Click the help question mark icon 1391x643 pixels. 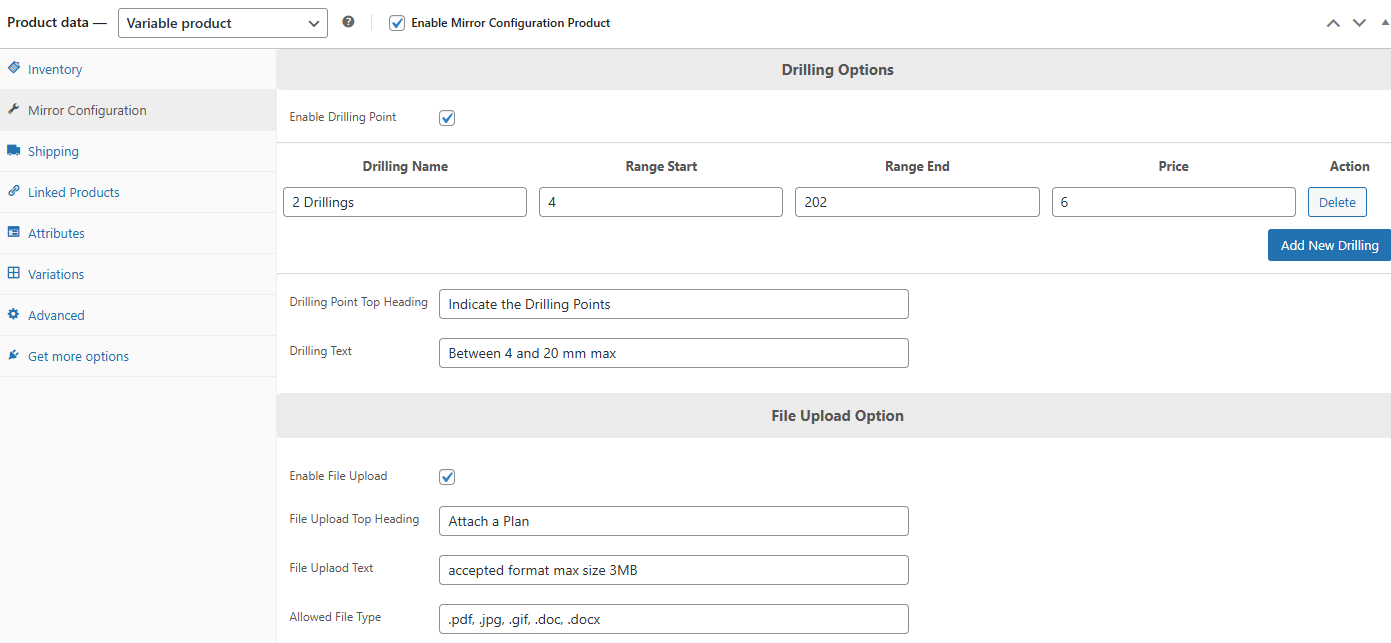coord(348,22)
